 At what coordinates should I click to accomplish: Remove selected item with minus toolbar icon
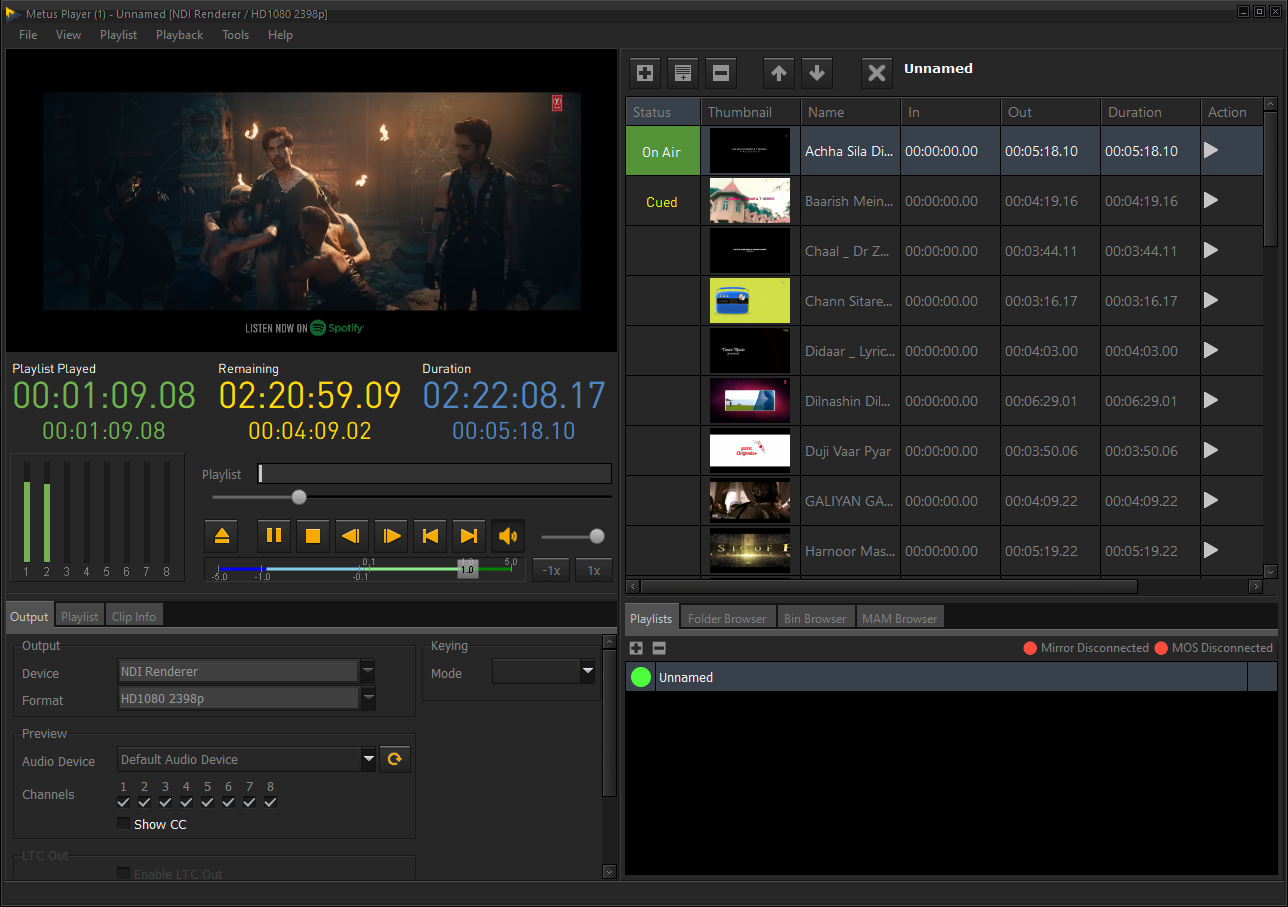pos(720,72)
